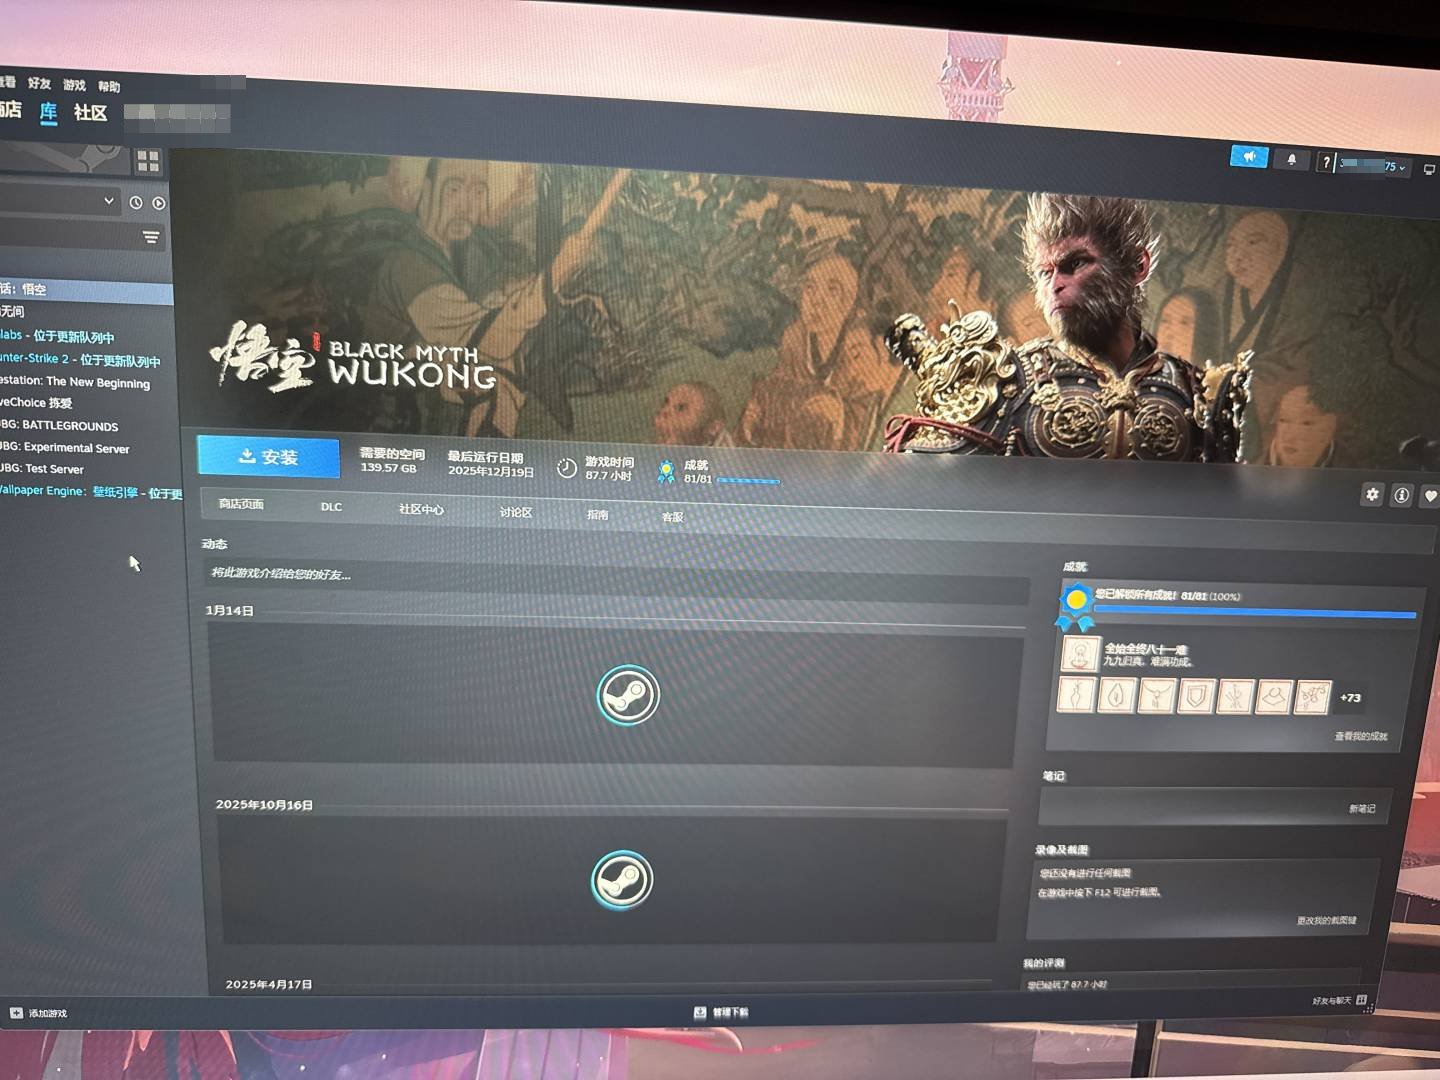1440x1080 pixels.
Task: Open the 讨论区 tab
Action: click(515, 512)
